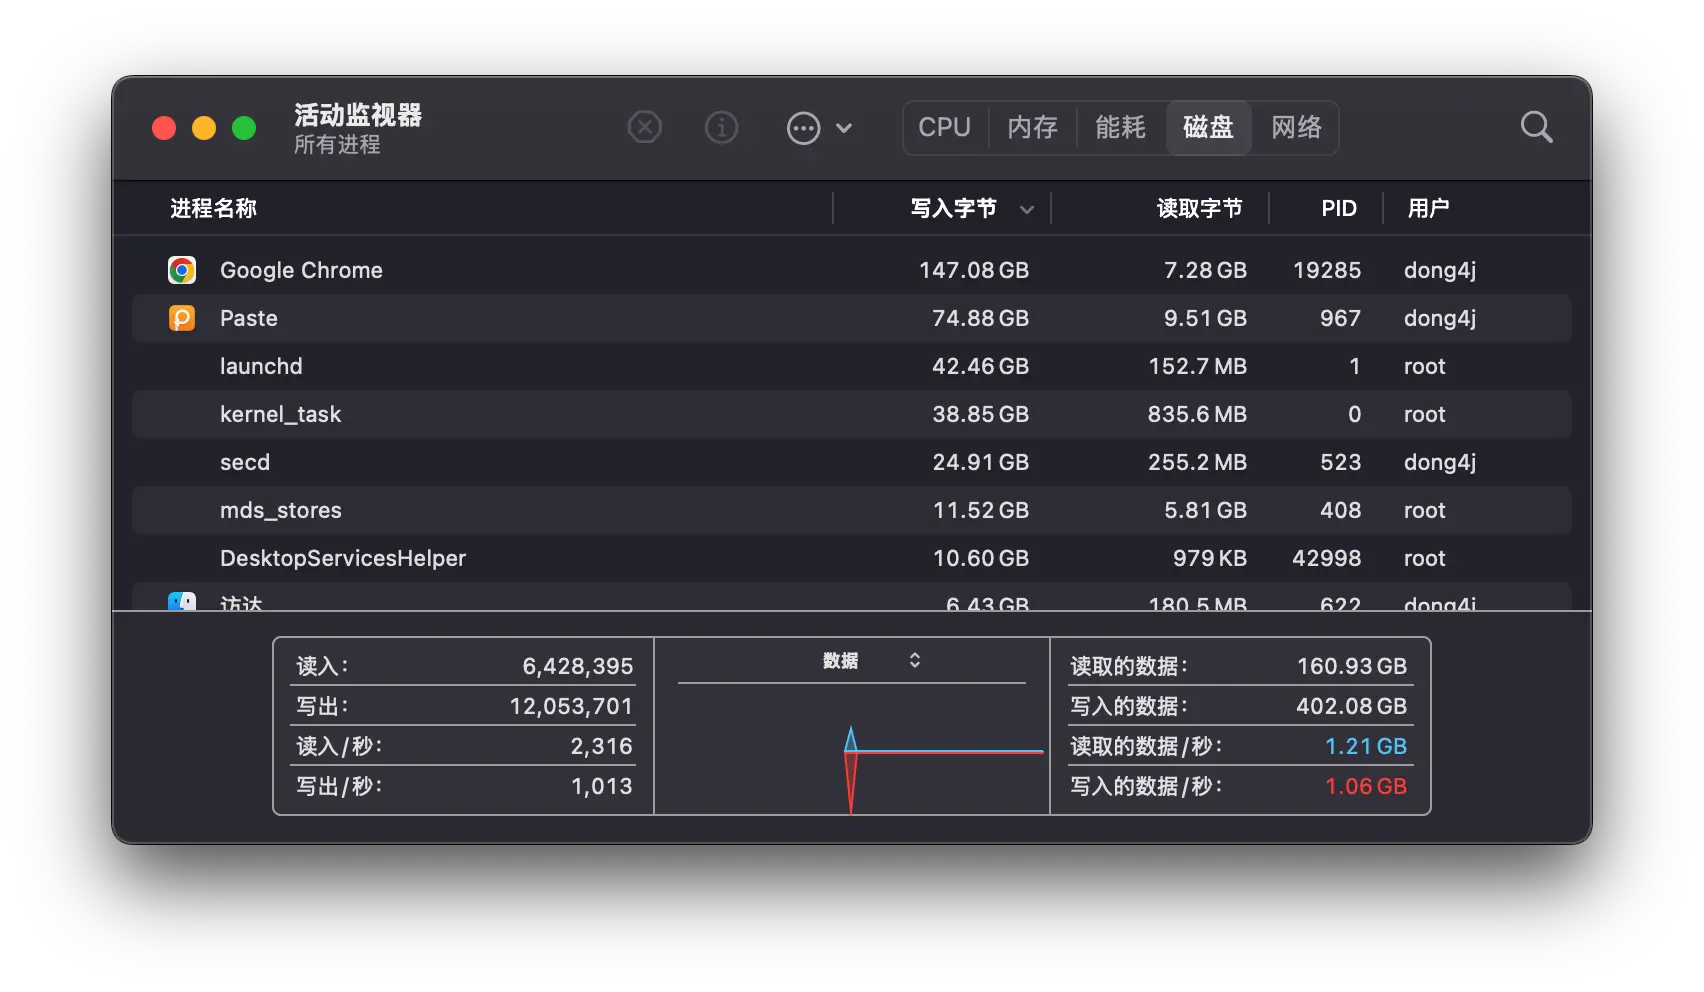
Task: Click the Finder icon in the last row
Action: [x=182, y=602]
